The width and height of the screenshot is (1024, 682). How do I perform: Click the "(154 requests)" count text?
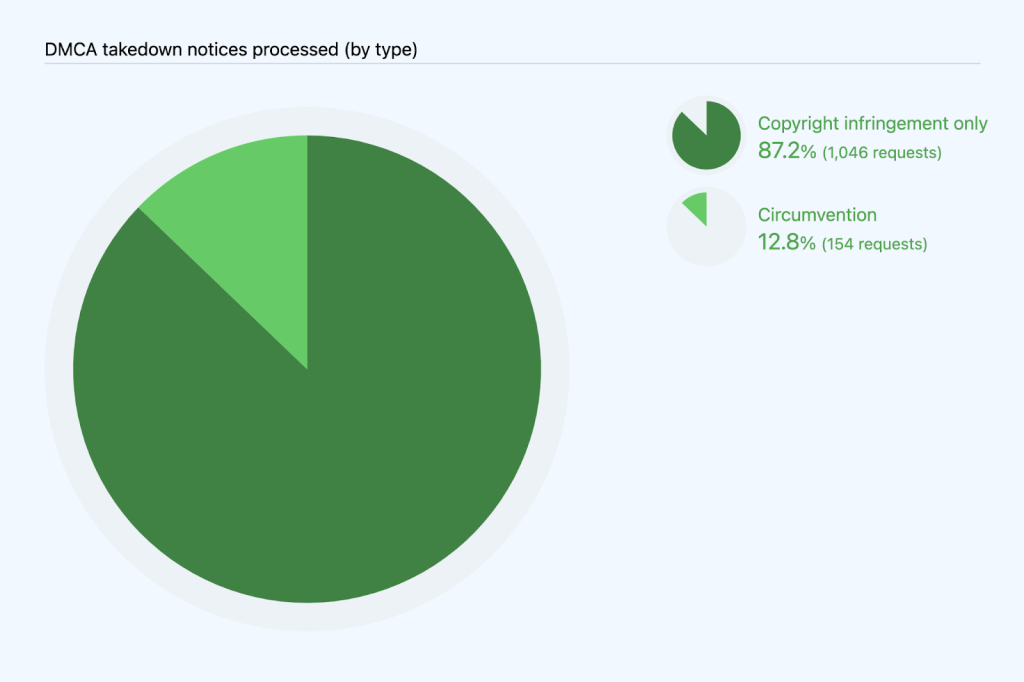coord(874,244)
